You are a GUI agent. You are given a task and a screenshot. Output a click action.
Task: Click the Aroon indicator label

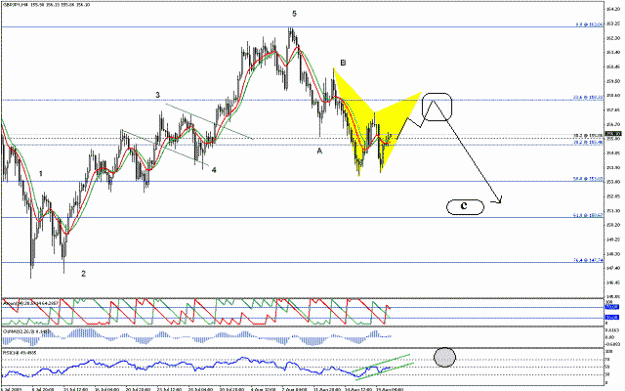(x=30, y=304)
